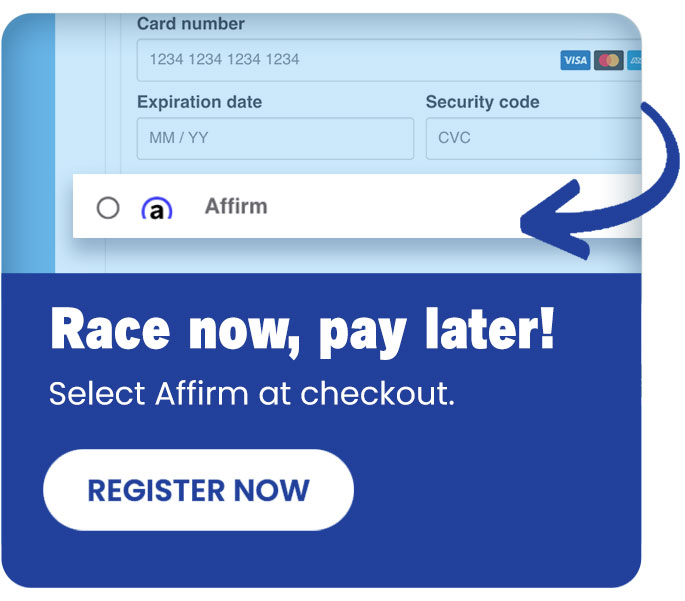The width and height of the screenshot is (685, 601).
Task: Click the blue vertical strip left of form
Action: point(28,150)
